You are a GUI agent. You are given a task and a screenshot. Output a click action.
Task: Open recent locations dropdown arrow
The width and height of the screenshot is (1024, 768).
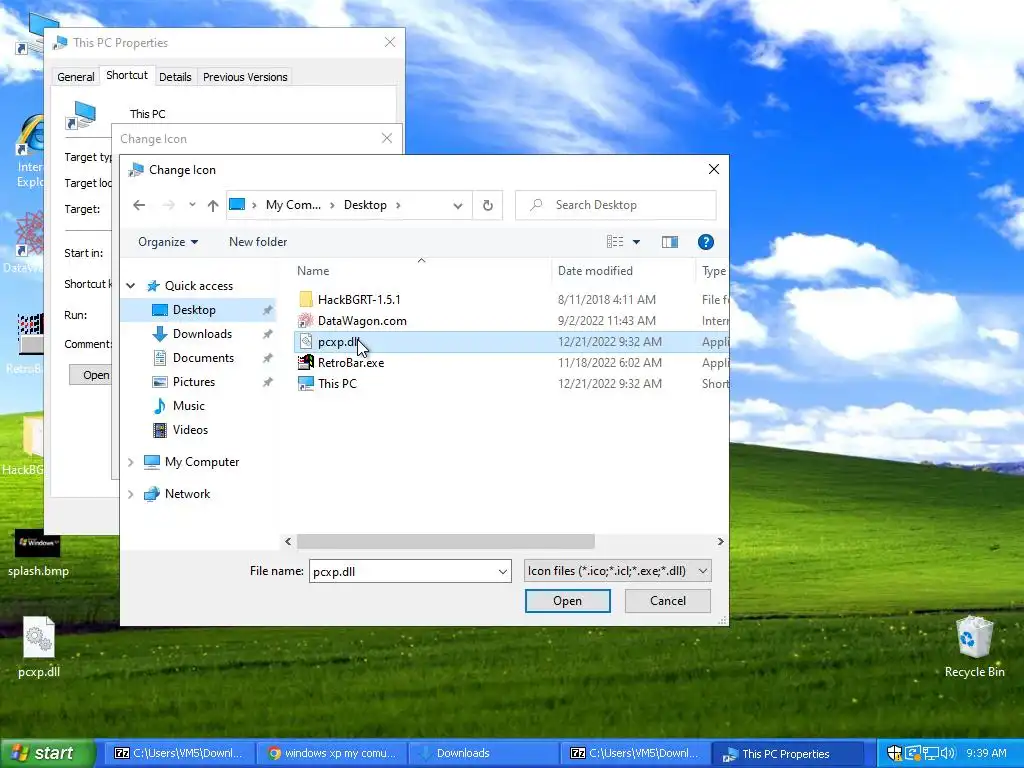pyautogui.click(x=192, y=205)
